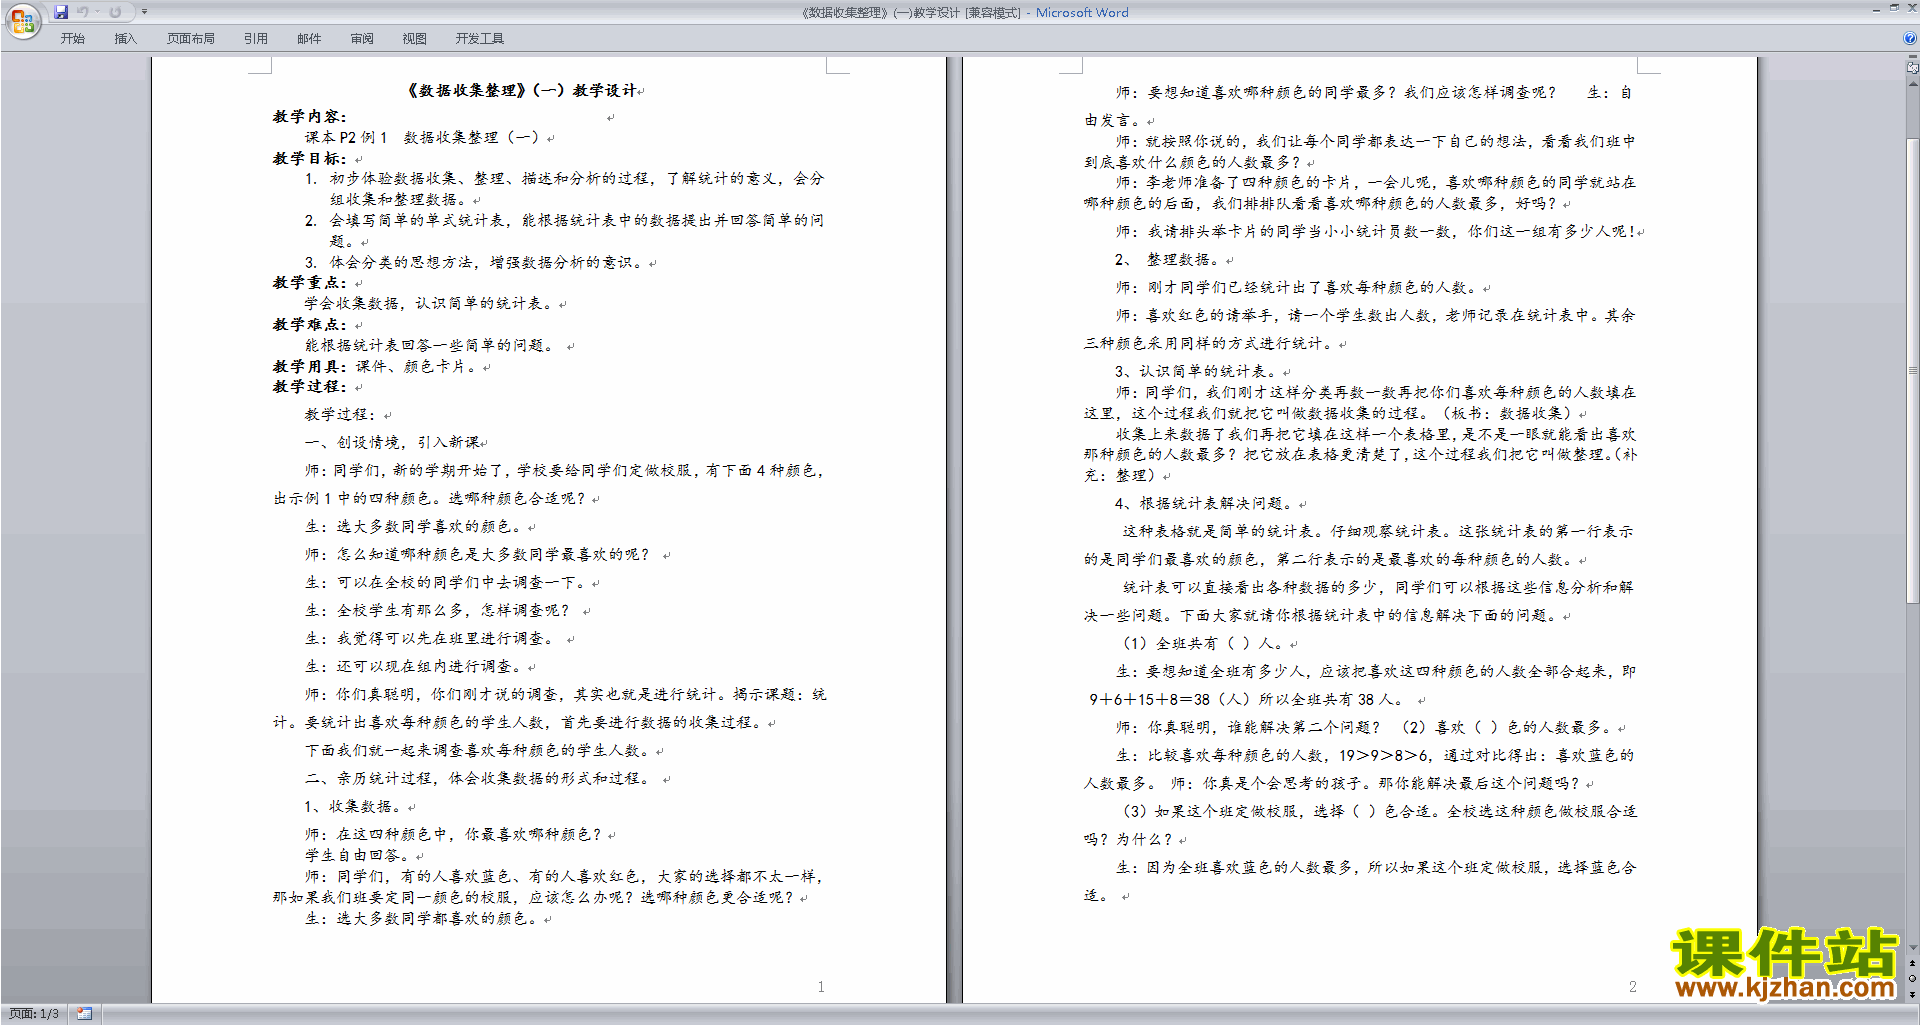
Task: Click the vertical scrollbar up arrow
Action: point(1913,82)
